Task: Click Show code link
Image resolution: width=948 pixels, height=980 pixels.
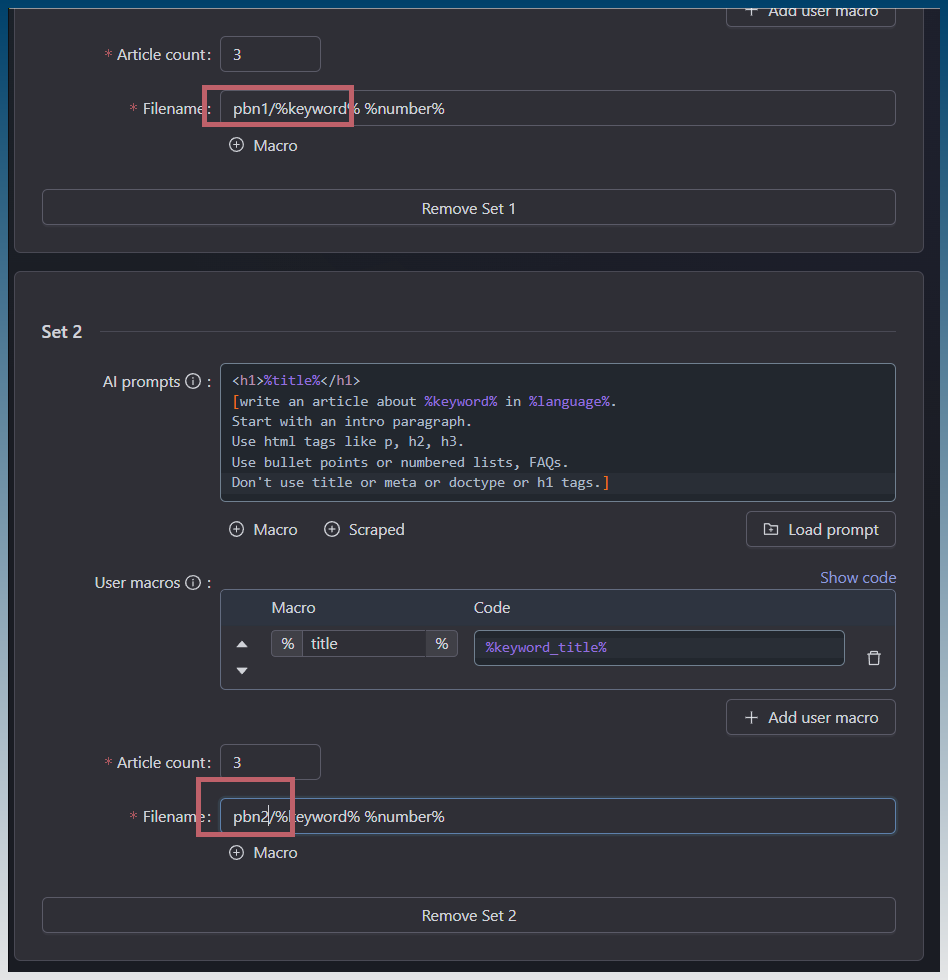Action: (857, 578)
